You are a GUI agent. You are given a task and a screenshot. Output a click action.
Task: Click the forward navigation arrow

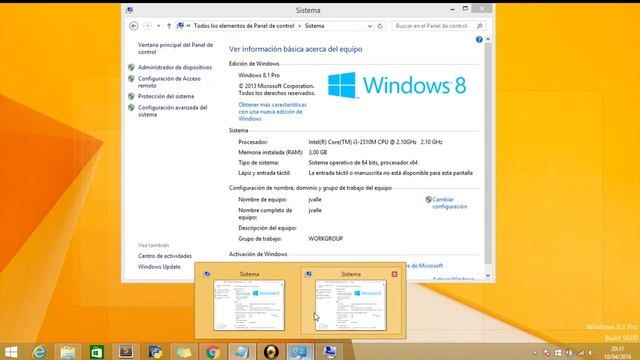pos(147,26)
